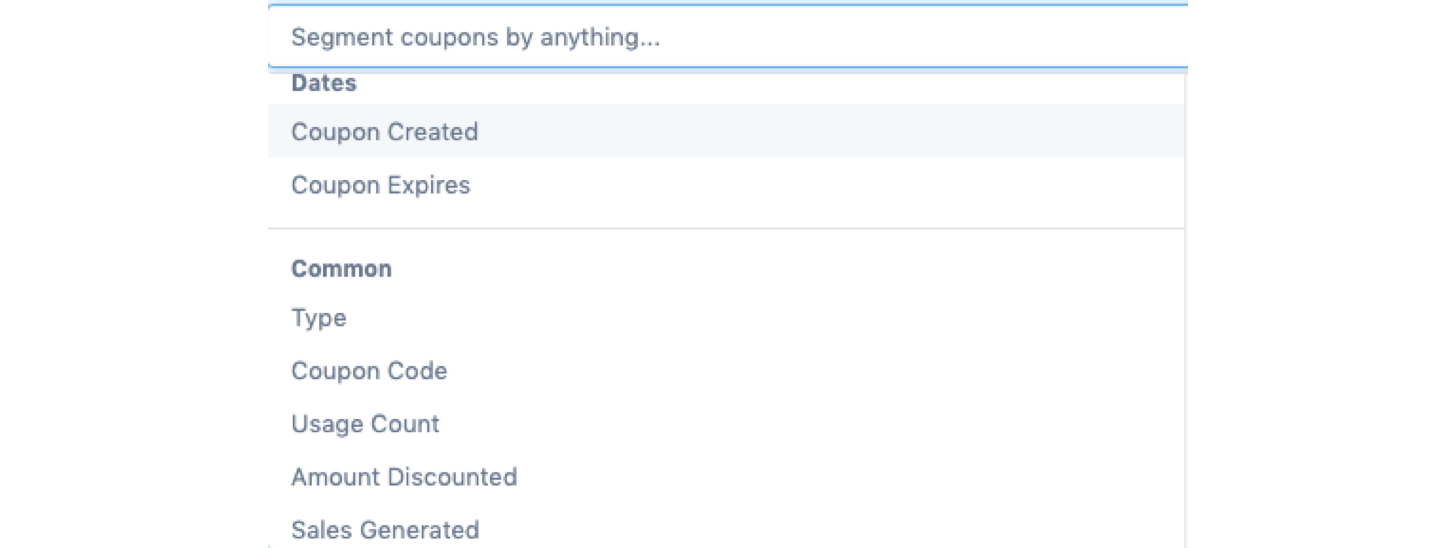The image size is (1456, 548).
Task: Segment coupons by Type
Action: click(319, 318)
